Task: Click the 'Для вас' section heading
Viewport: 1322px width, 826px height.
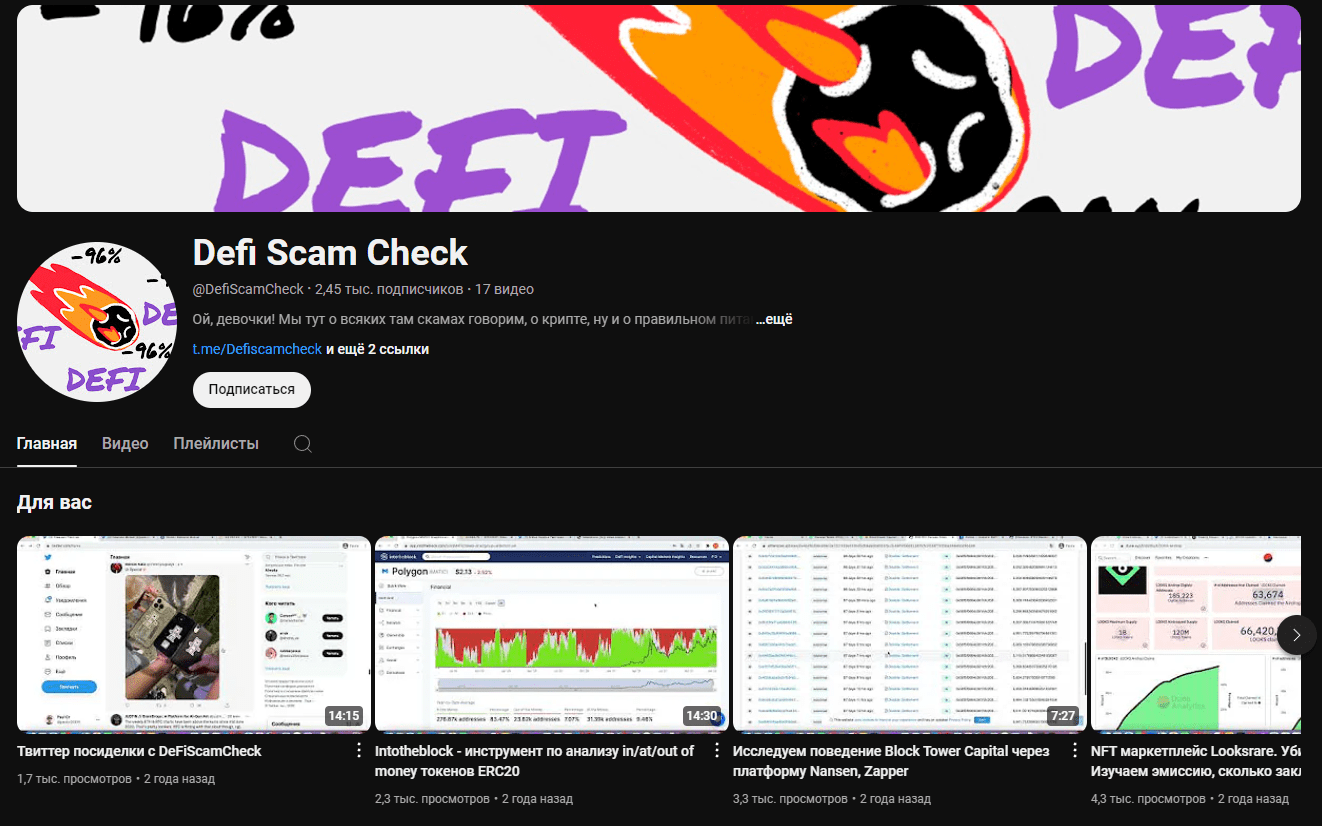Action: pyautogui.click(x=54, y=502)
